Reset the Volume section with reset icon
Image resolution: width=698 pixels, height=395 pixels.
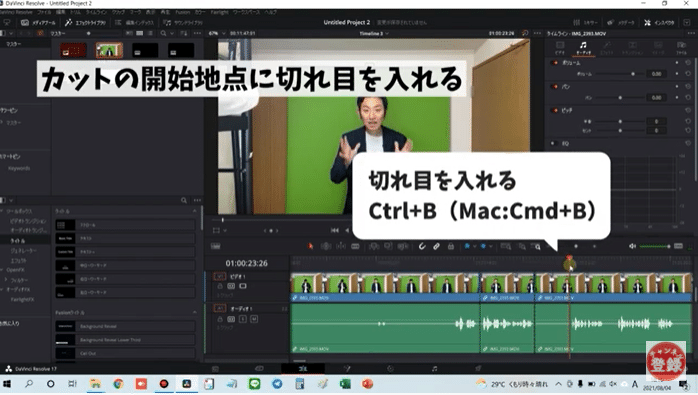pos(688,63)
